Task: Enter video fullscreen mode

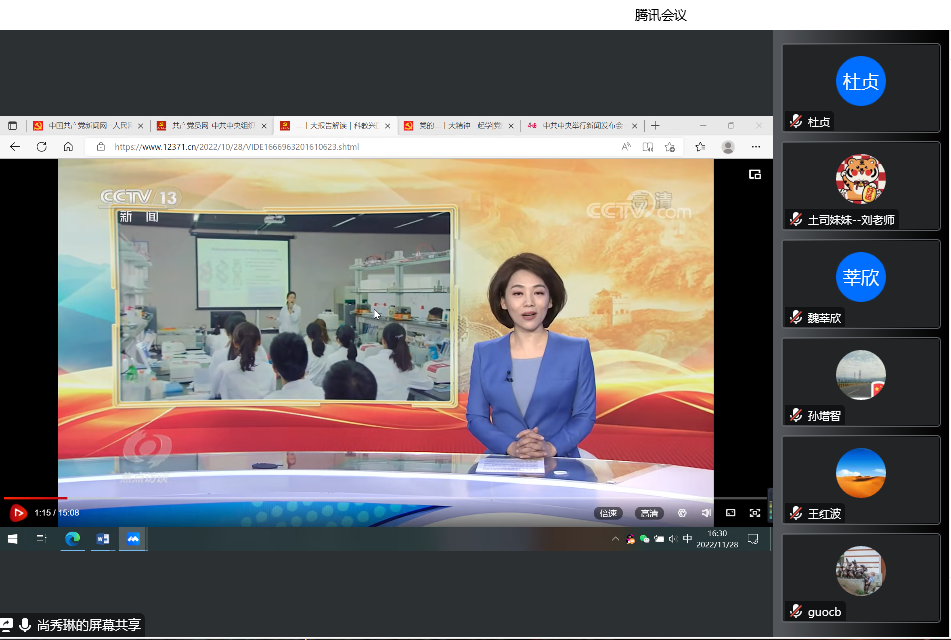Action: (755, 513)
